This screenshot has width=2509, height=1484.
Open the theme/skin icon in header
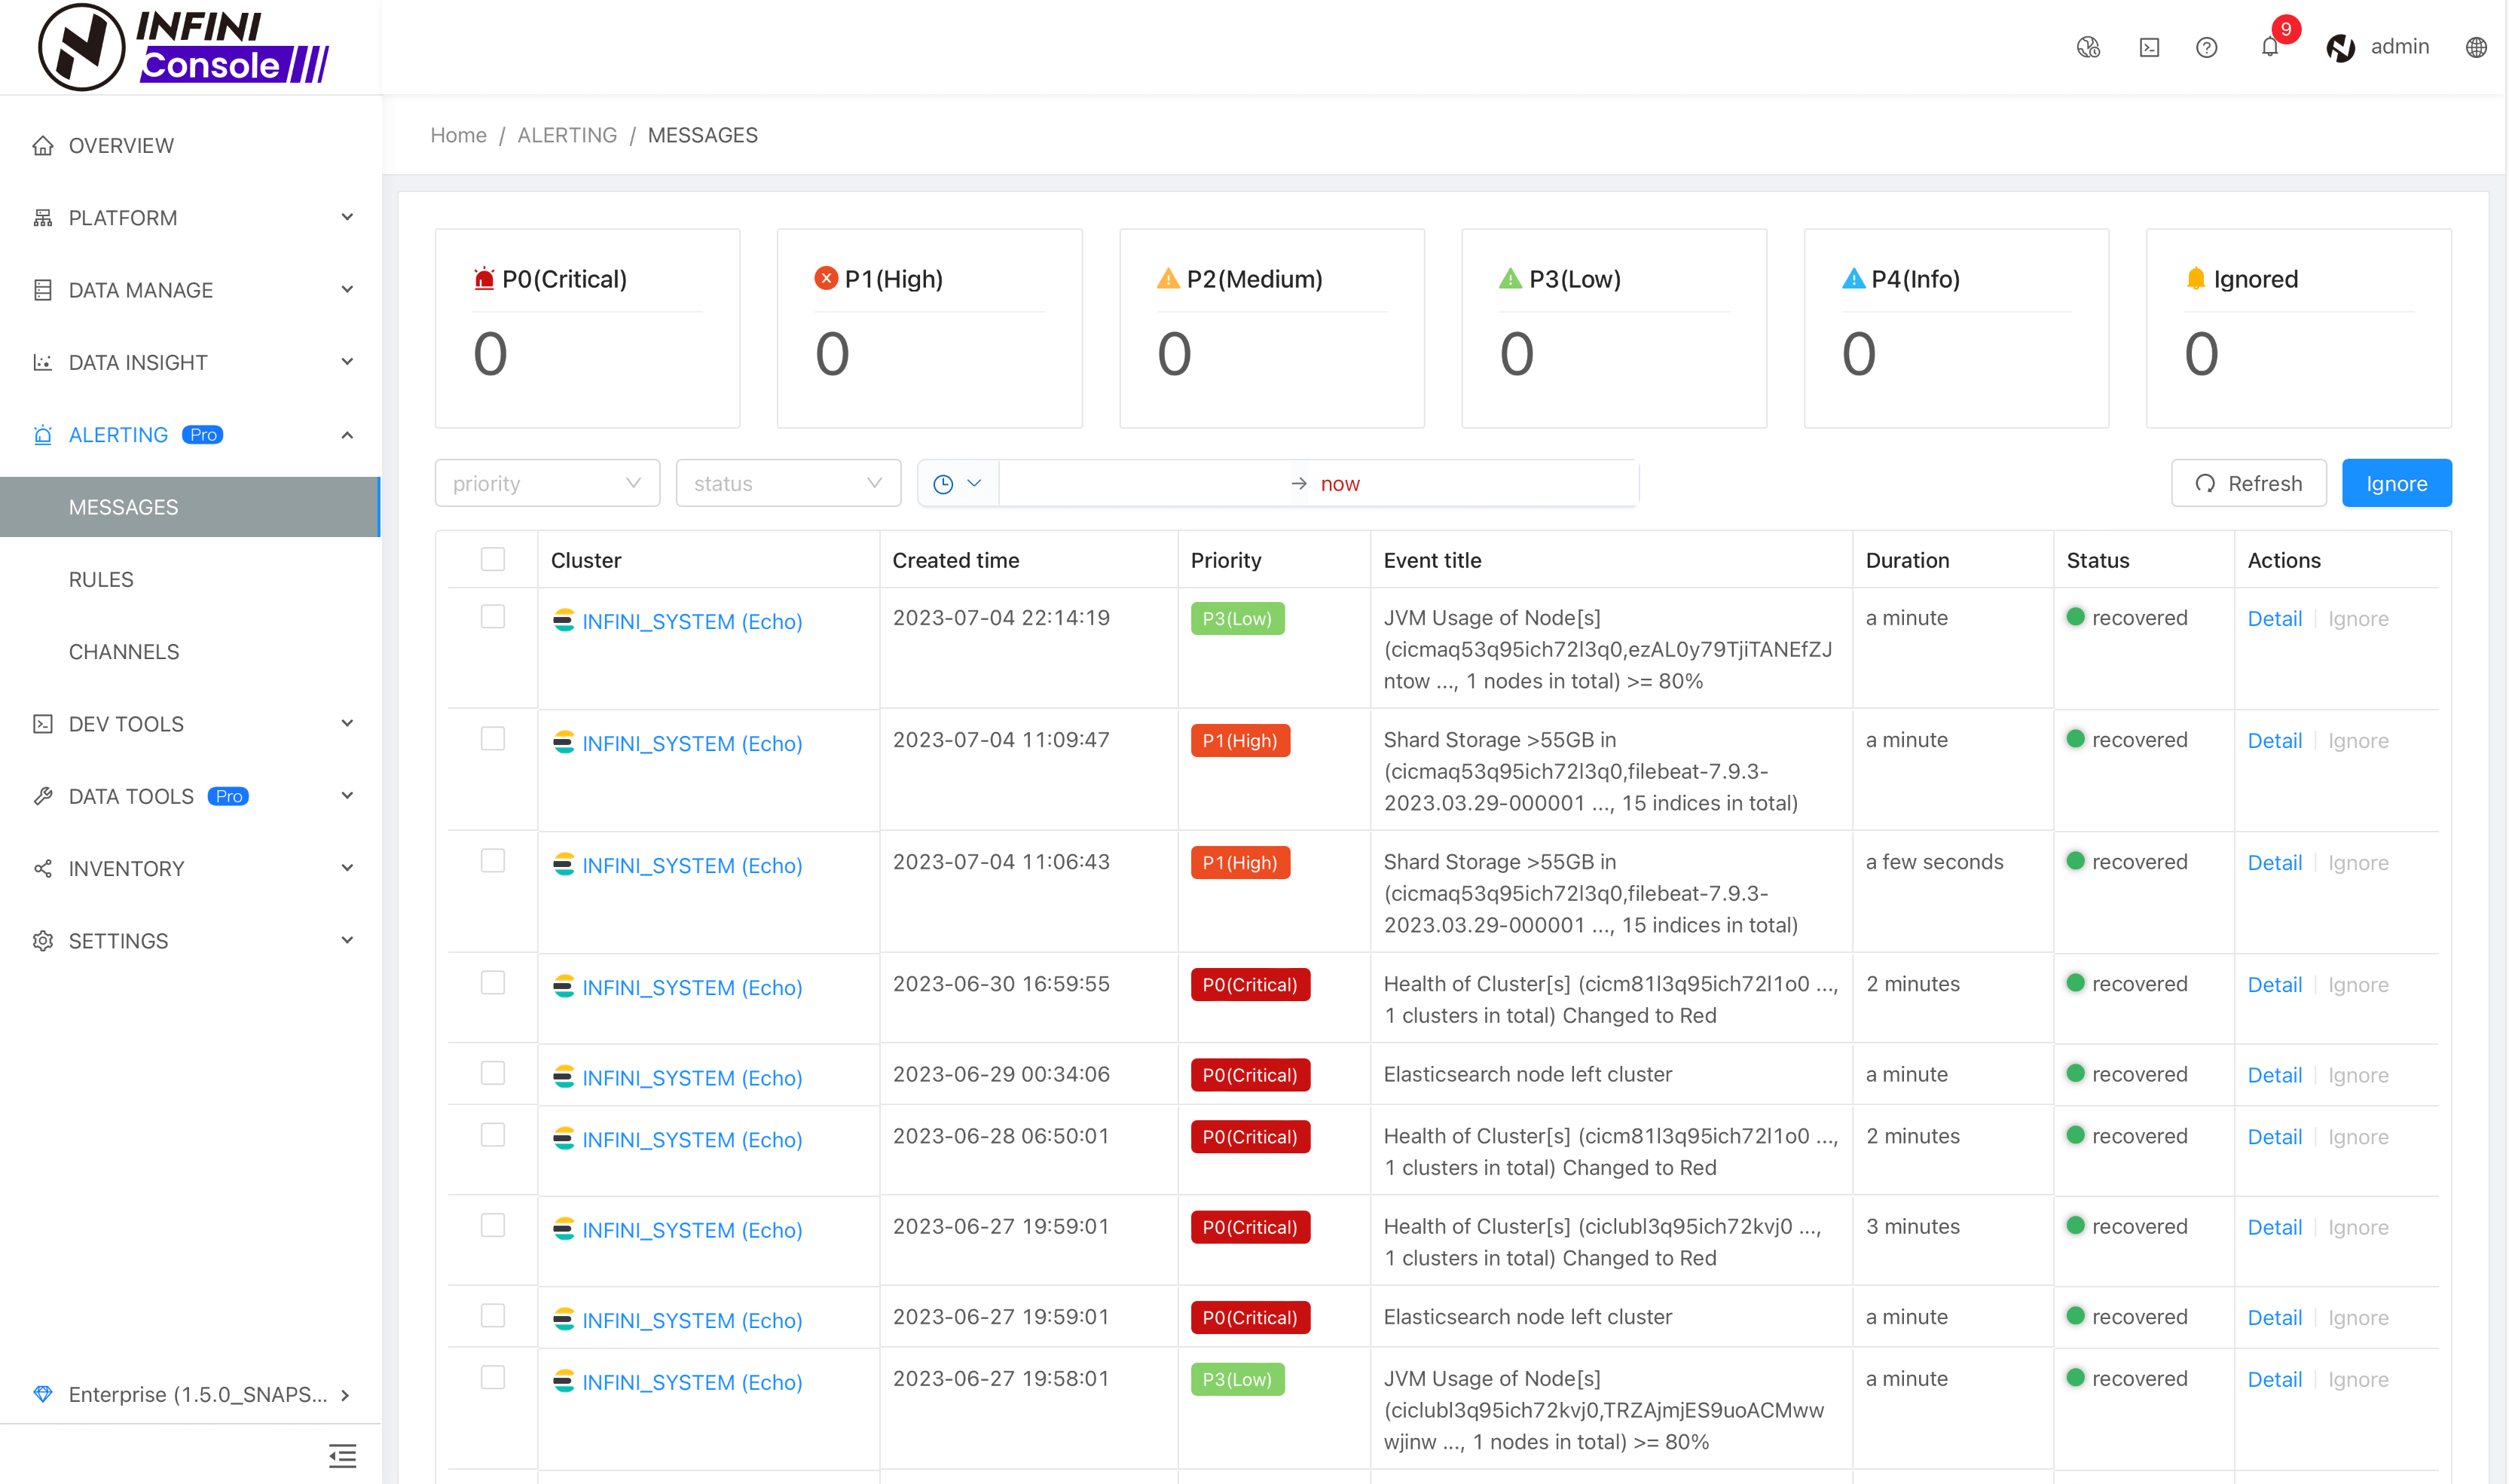click(x=2088, y=47)
